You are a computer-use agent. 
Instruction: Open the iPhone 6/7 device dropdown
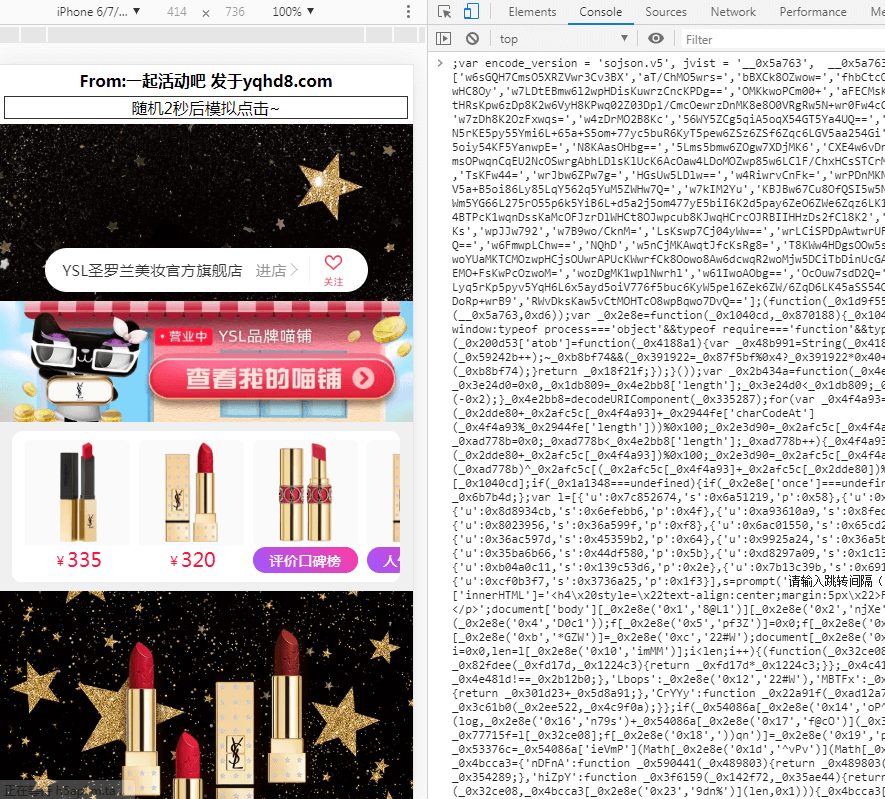click(98, 12)
